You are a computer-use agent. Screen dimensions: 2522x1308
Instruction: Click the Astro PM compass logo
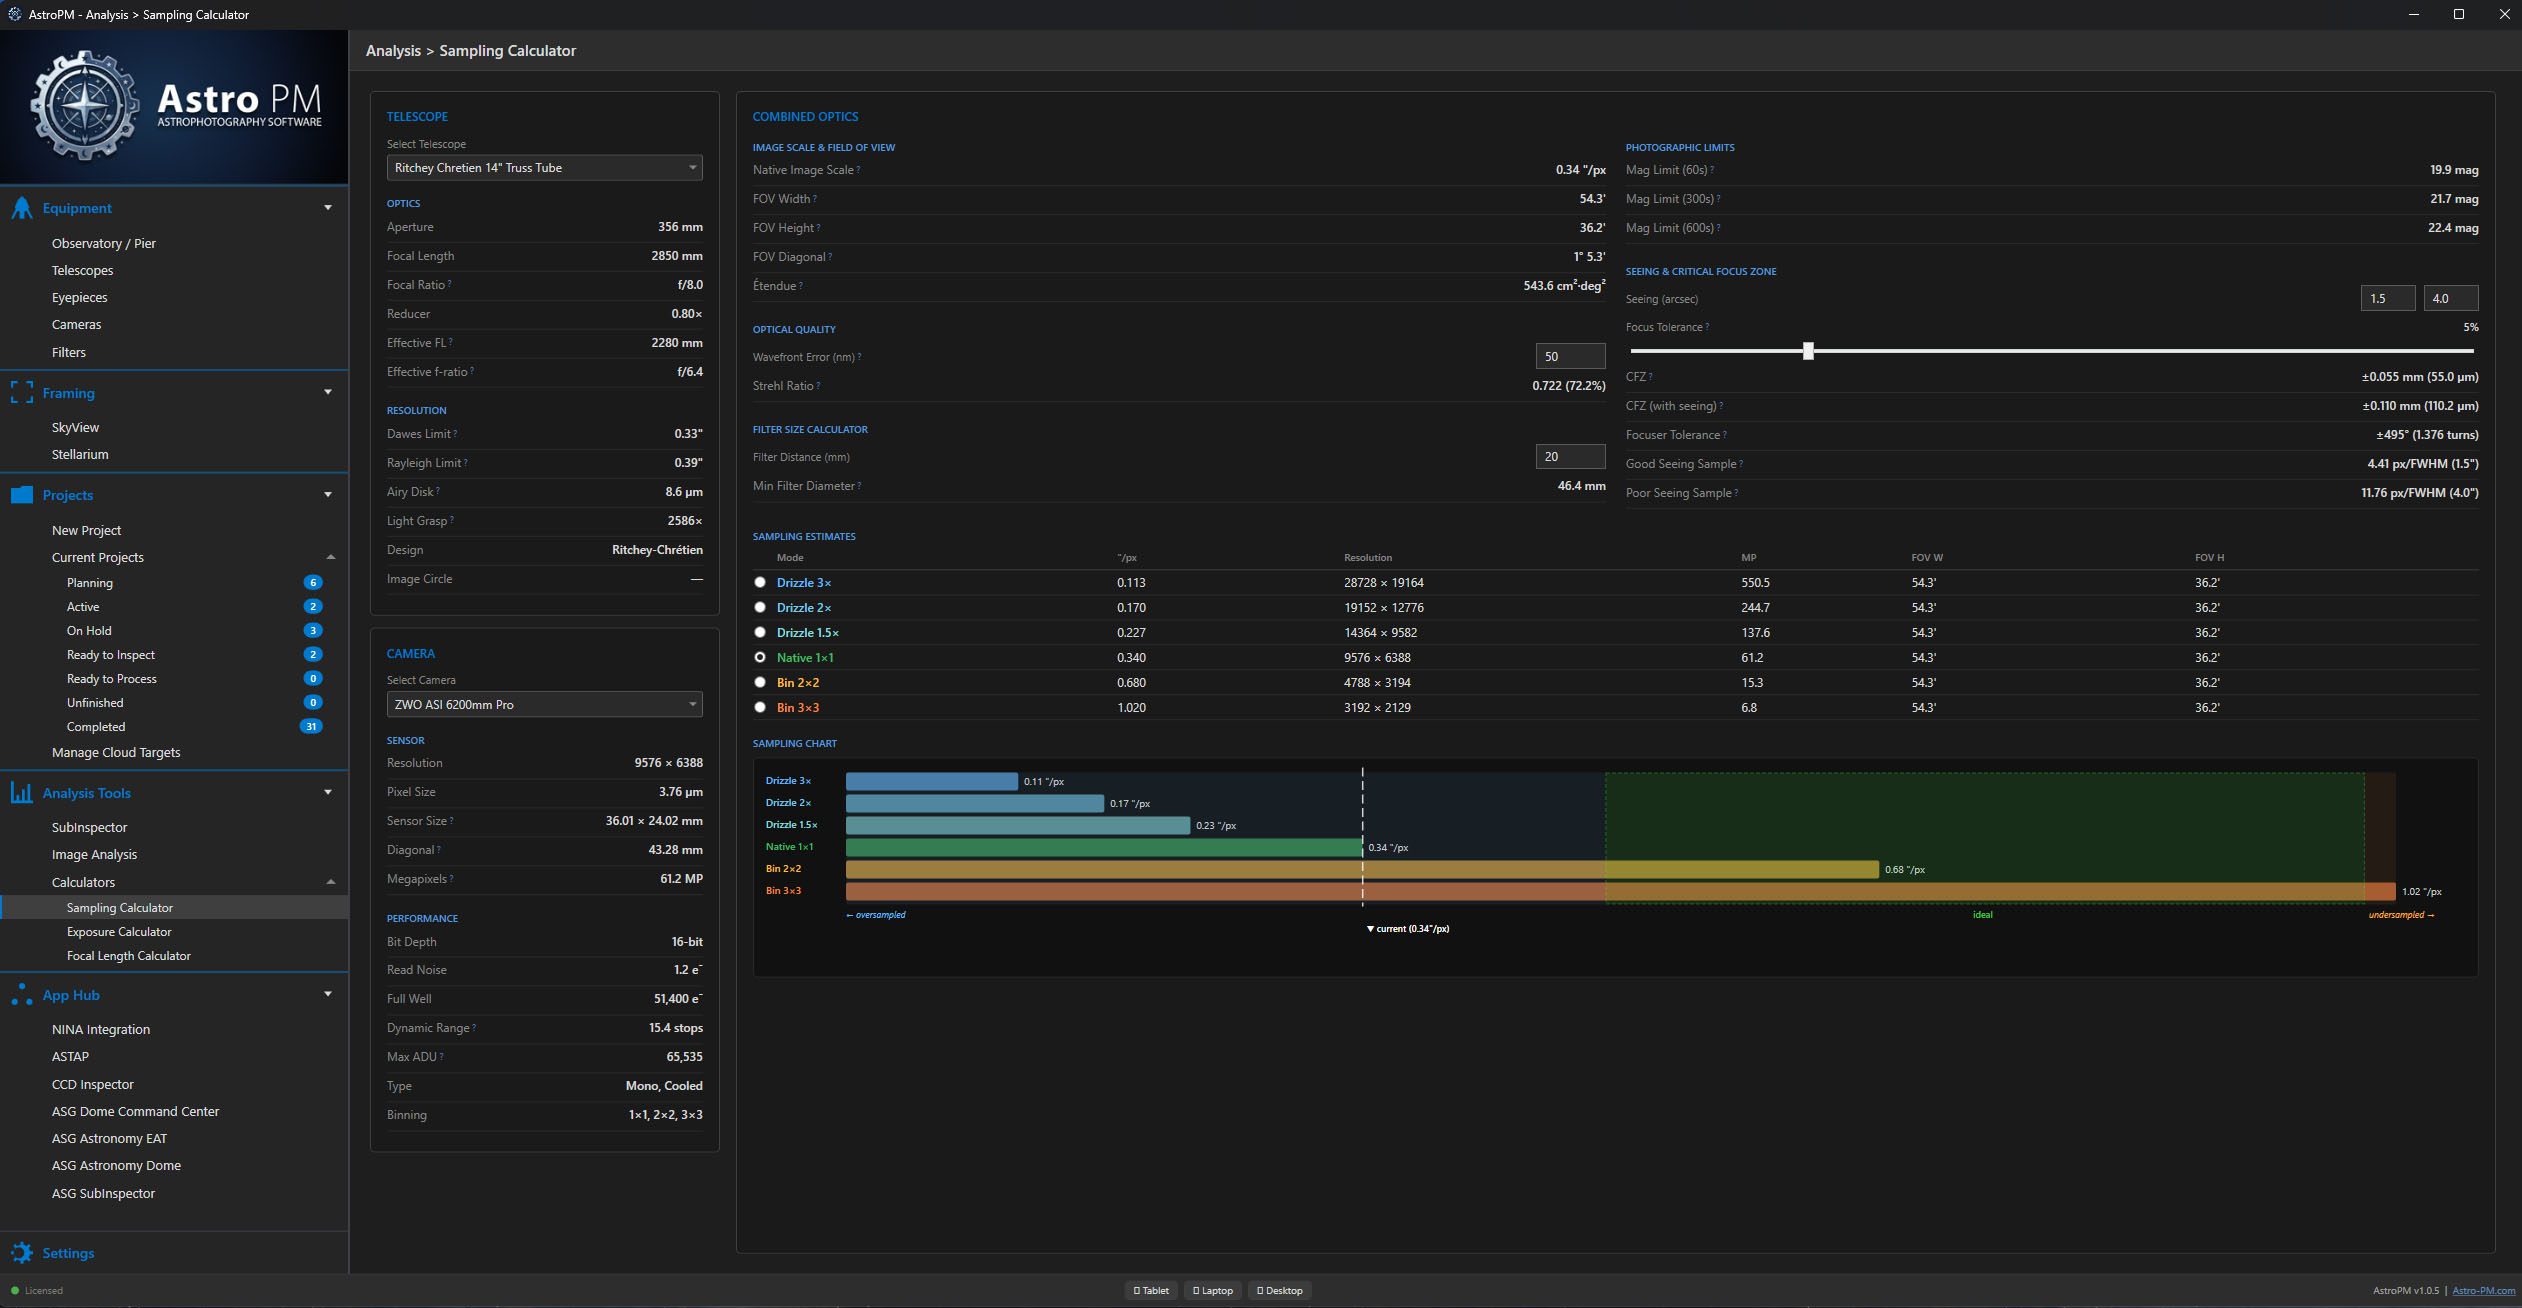85,106
